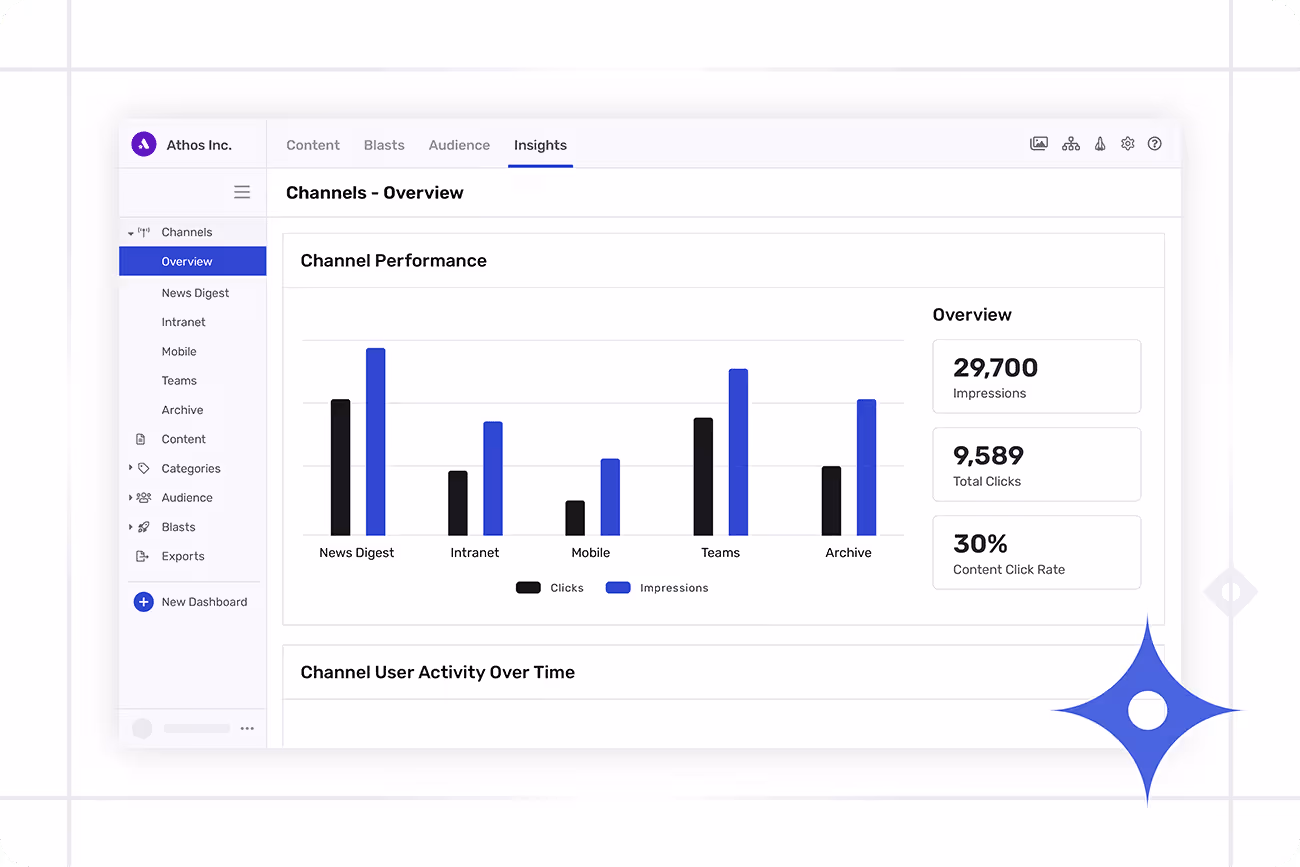The image size is (1300, 867).
Task: Open the three-dot user menu at sidebar bottom
Action: coord(247,729)
